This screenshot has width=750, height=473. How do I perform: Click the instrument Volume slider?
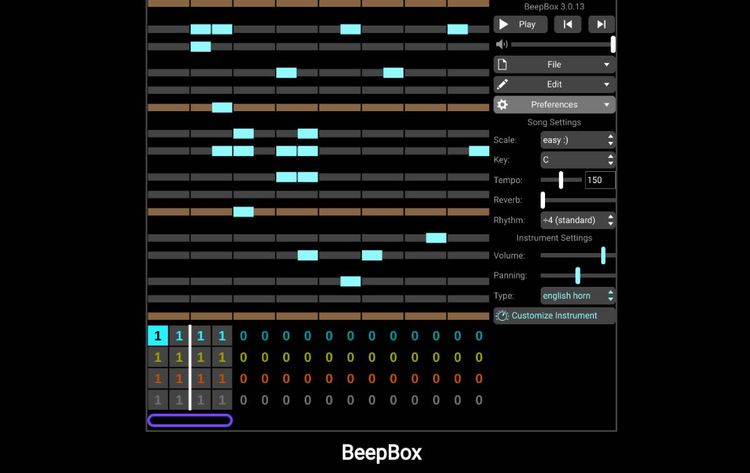coord(578,256)
